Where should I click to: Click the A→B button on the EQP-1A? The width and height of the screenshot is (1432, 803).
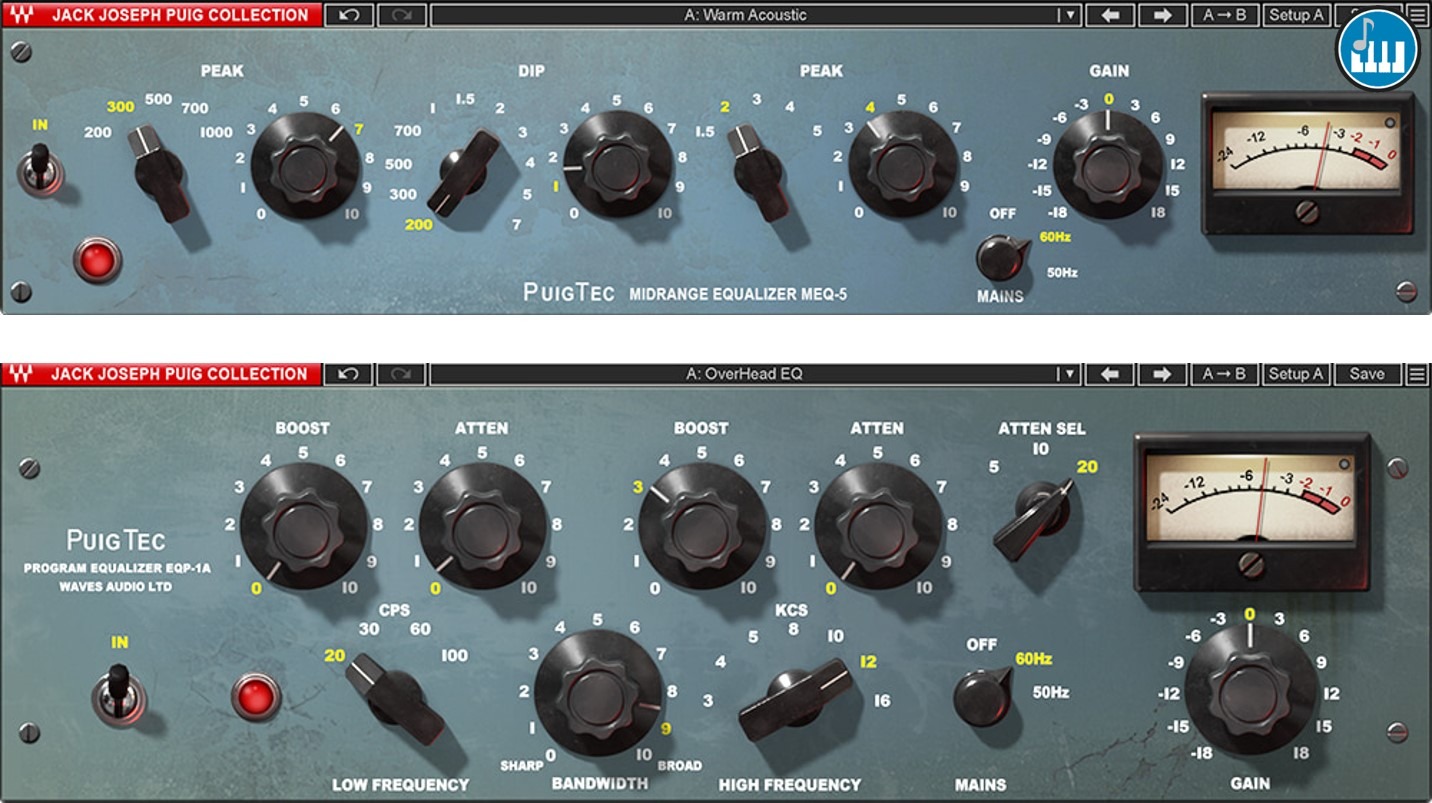[1226, 373]
